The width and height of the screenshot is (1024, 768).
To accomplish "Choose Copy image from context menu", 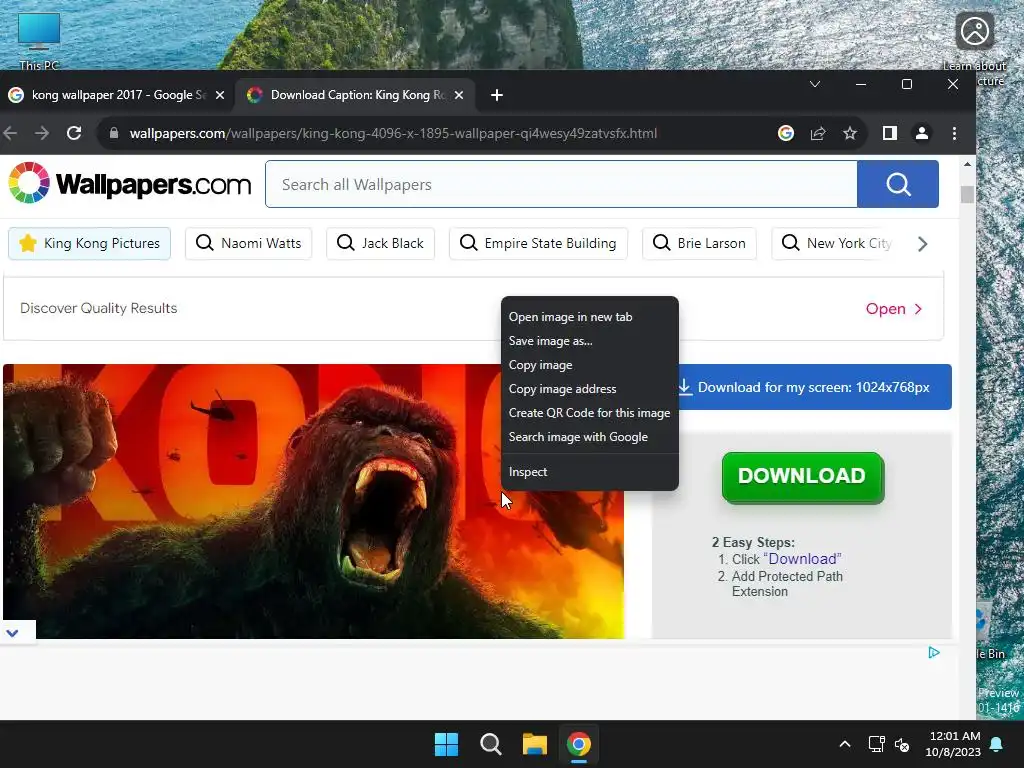I will [590, 365].
